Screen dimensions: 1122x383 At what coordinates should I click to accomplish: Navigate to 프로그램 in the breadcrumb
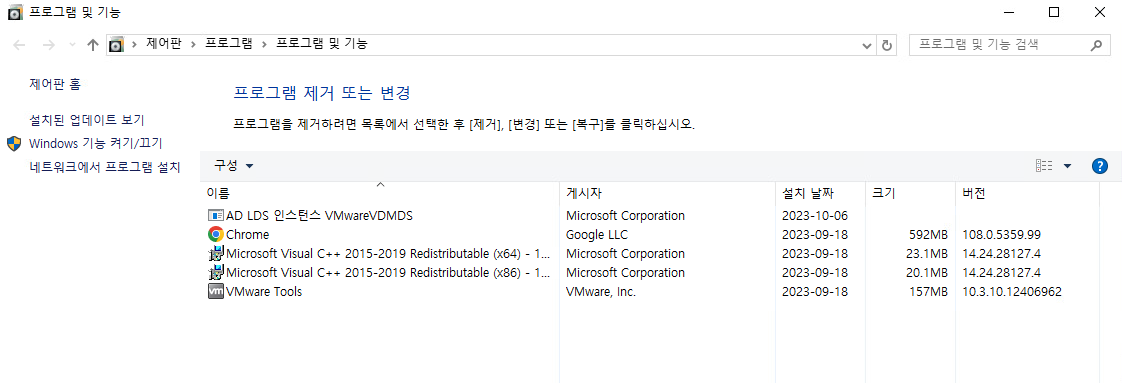[229, 44]
